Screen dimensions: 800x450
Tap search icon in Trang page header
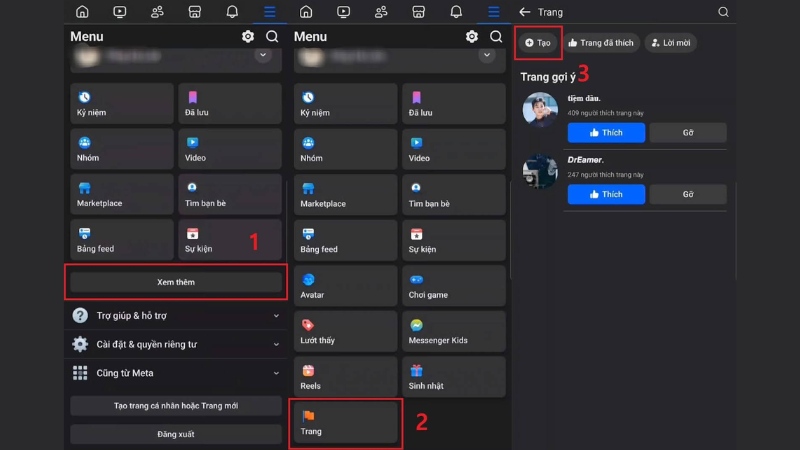(x=723, y=12)
